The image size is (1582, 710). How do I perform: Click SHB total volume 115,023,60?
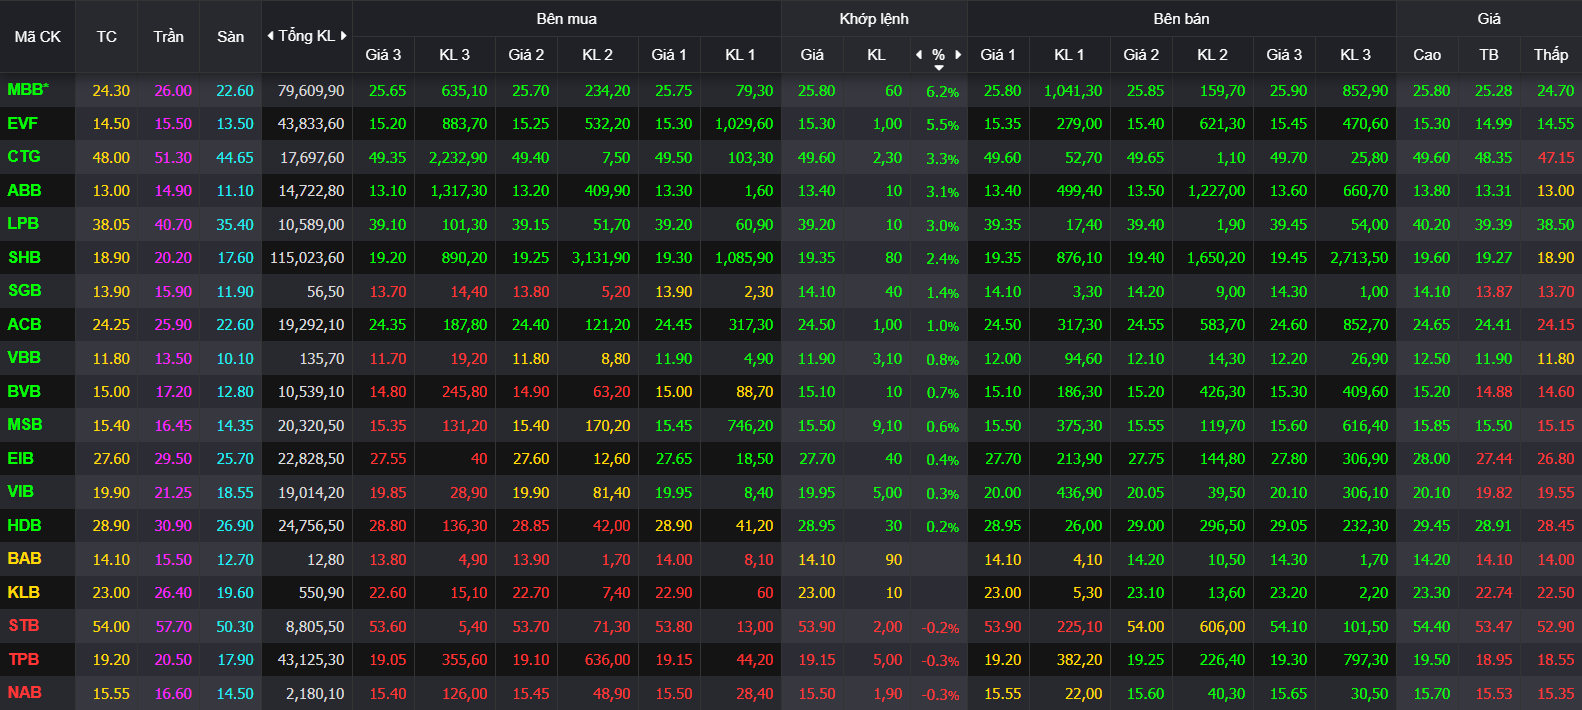click(307, 258)
